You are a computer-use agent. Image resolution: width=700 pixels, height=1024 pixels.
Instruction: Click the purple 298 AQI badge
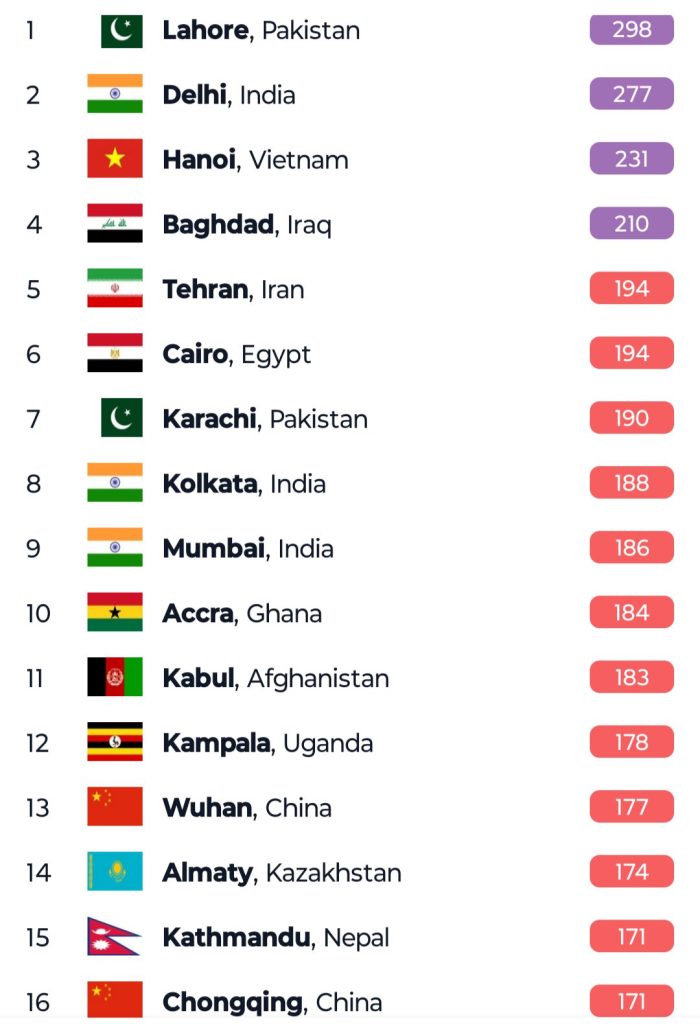[631, 30]
